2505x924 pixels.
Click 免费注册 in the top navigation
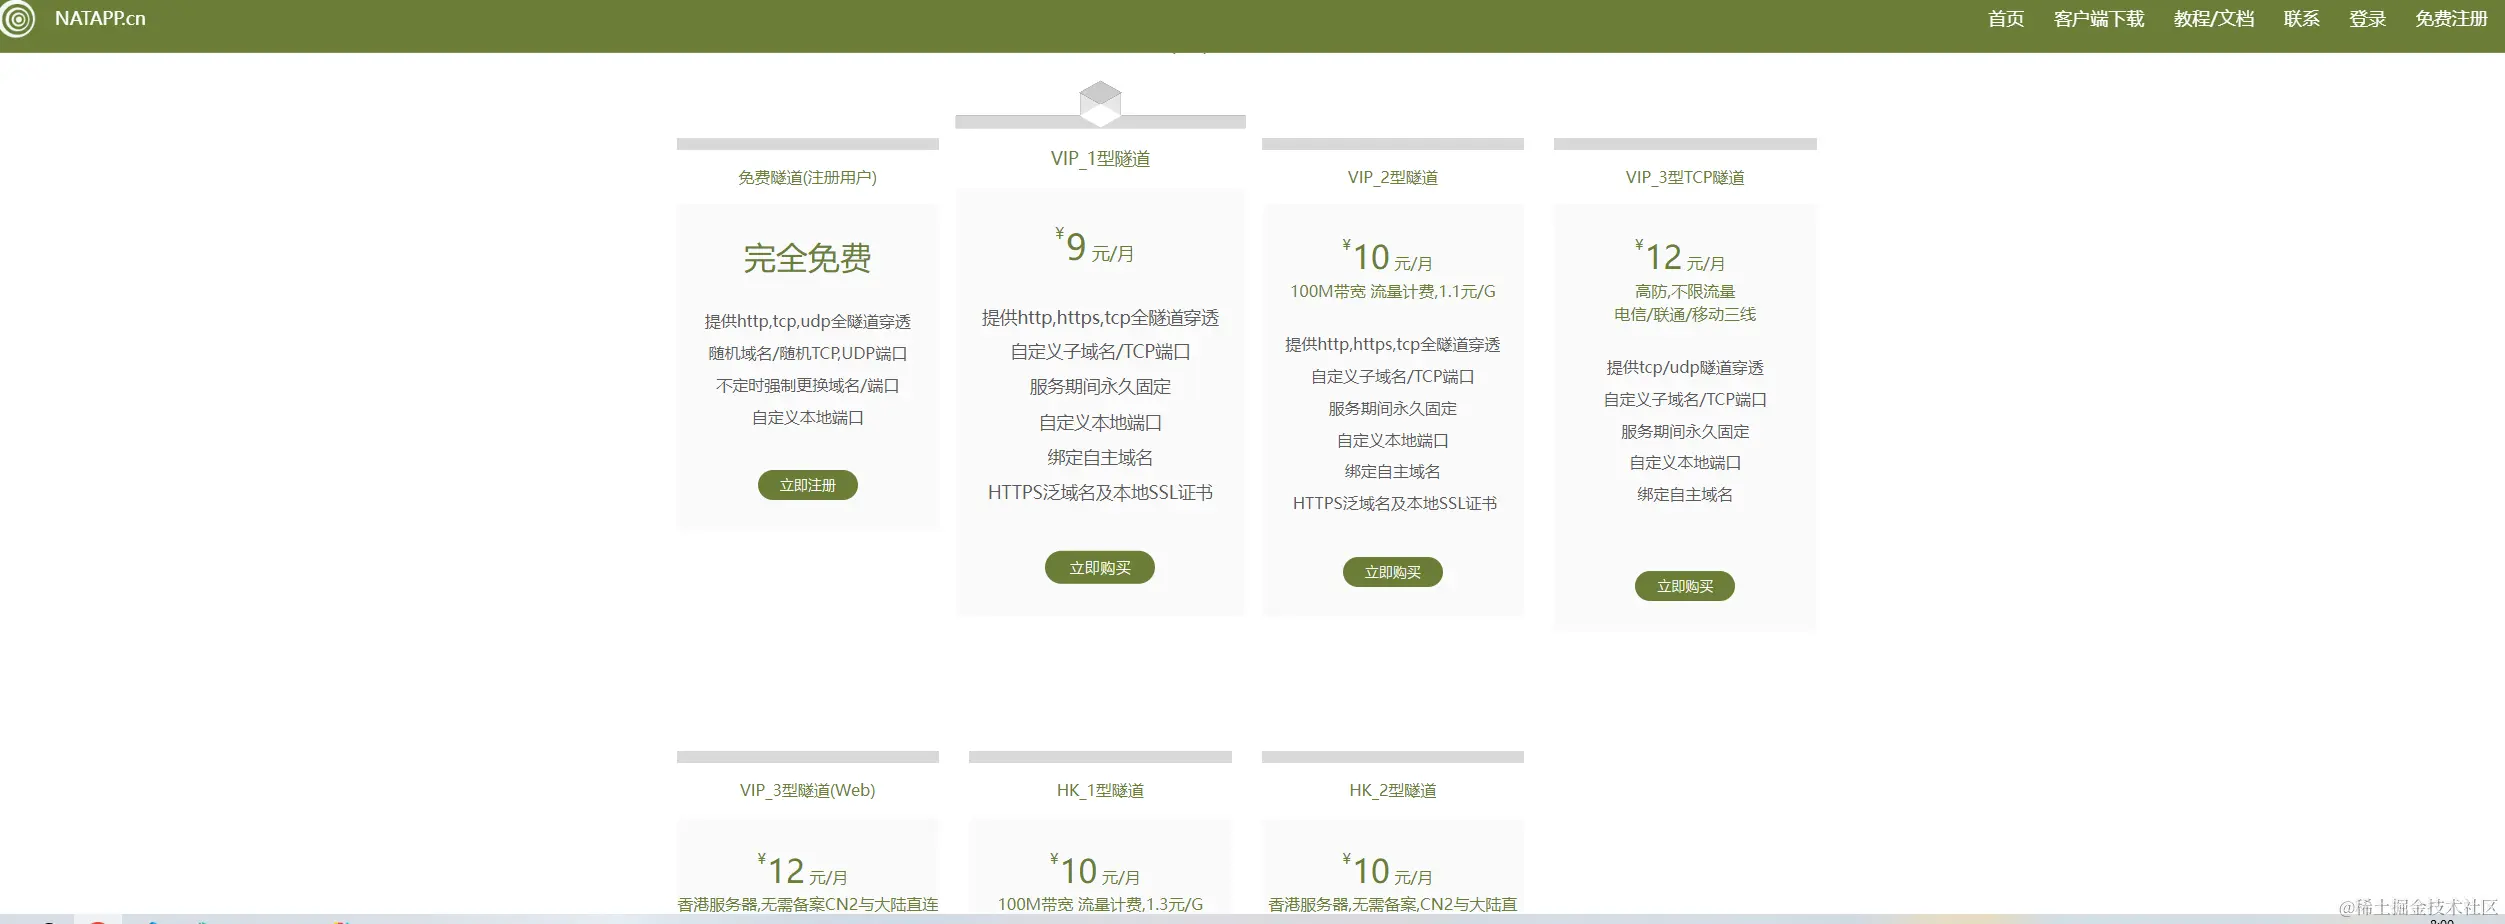[2452, 19]
